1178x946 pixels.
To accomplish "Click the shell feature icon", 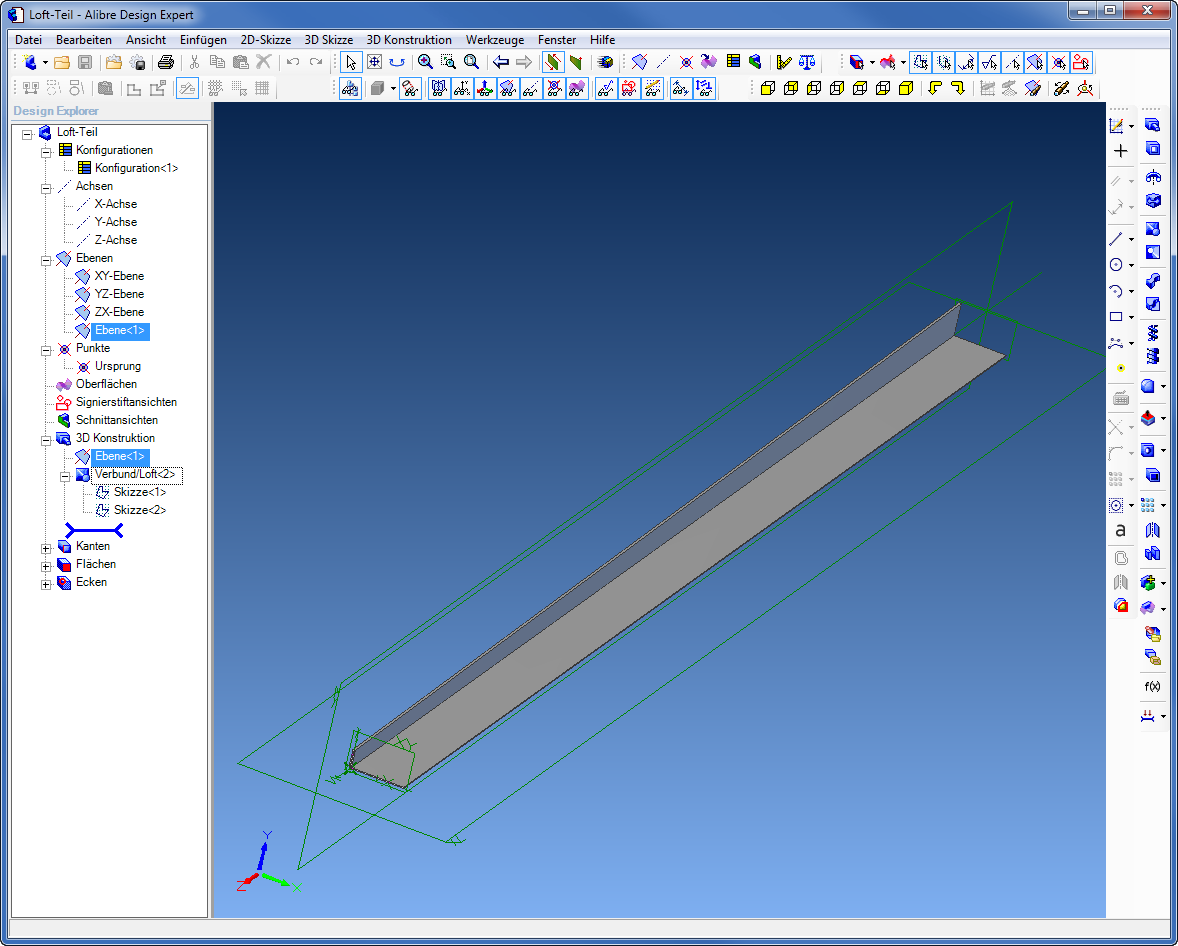I will 1152,476.
